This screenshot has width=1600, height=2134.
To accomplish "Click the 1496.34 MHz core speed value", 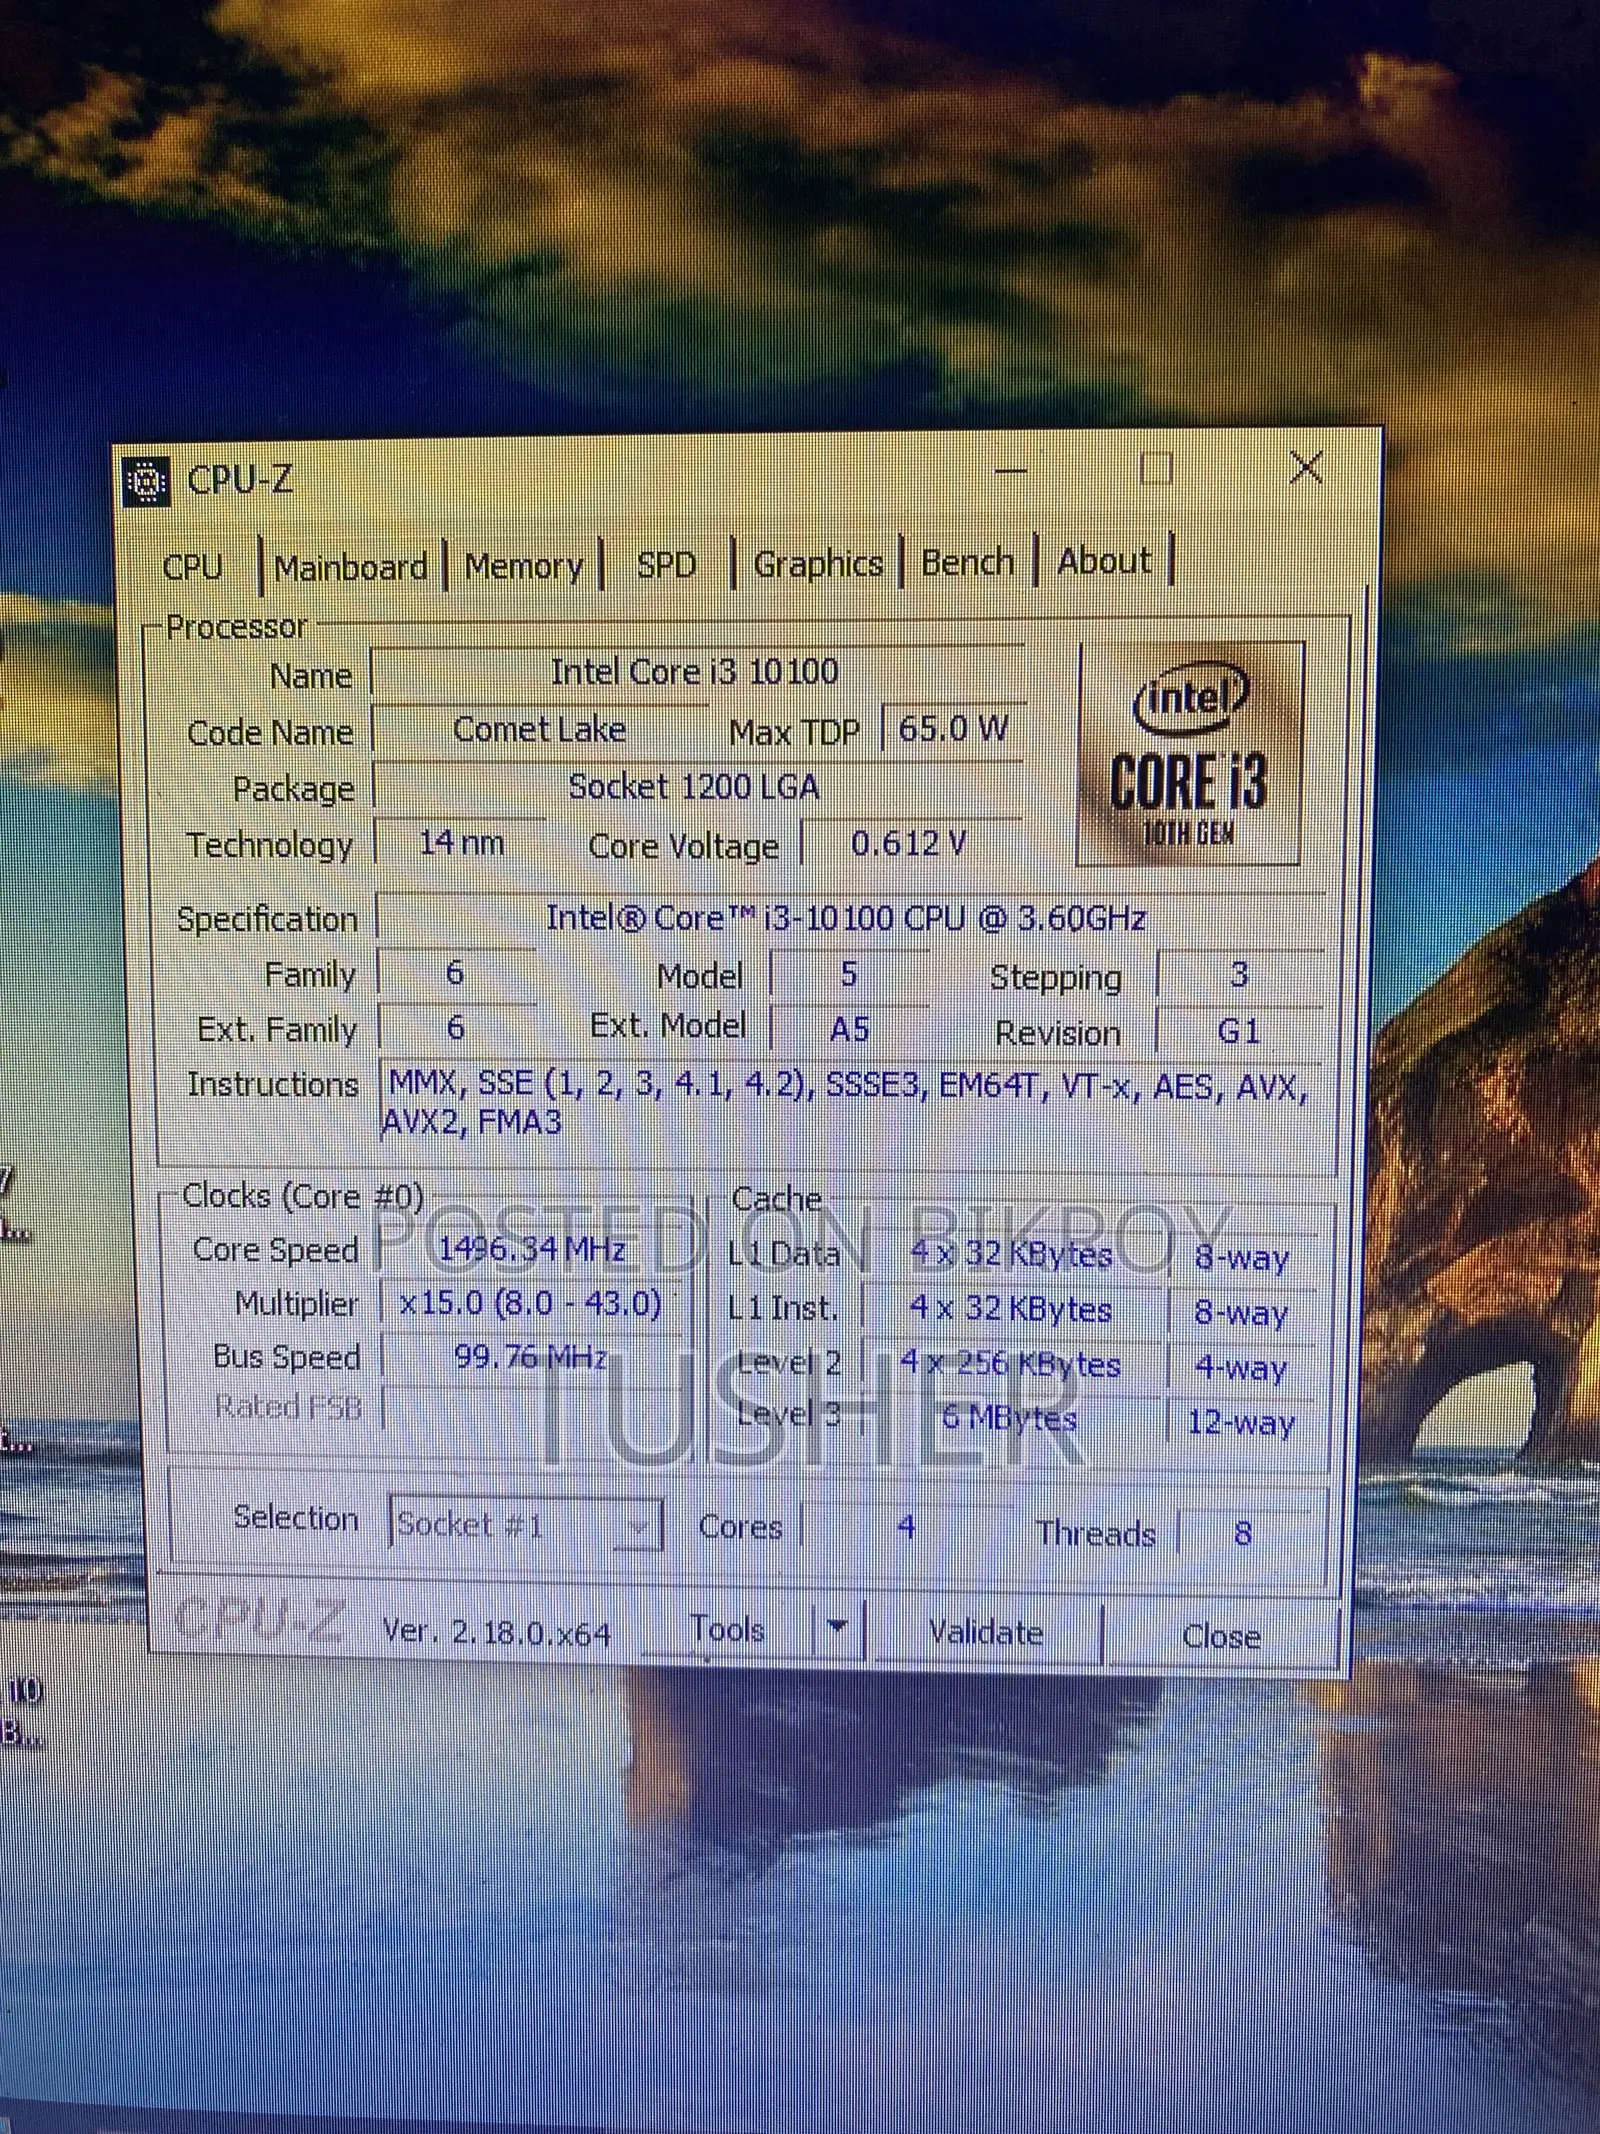I will tap(533, 1249).
